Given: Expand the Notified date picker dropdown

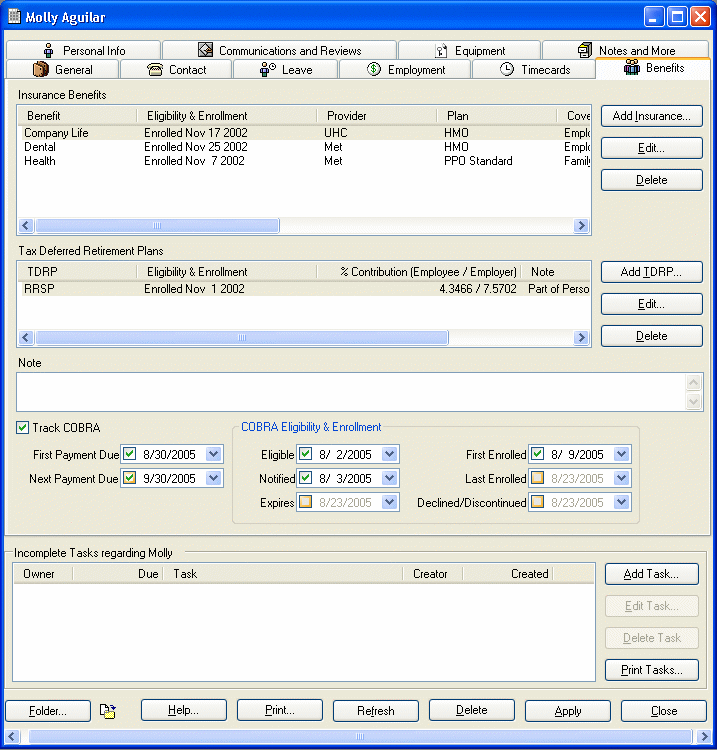Looking at the screenshot, I should [390, 479].
